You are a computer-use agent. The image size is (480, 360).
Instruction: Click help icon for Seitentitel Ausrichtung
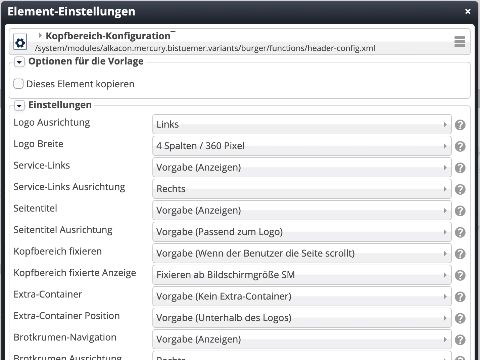click(460, 232)
